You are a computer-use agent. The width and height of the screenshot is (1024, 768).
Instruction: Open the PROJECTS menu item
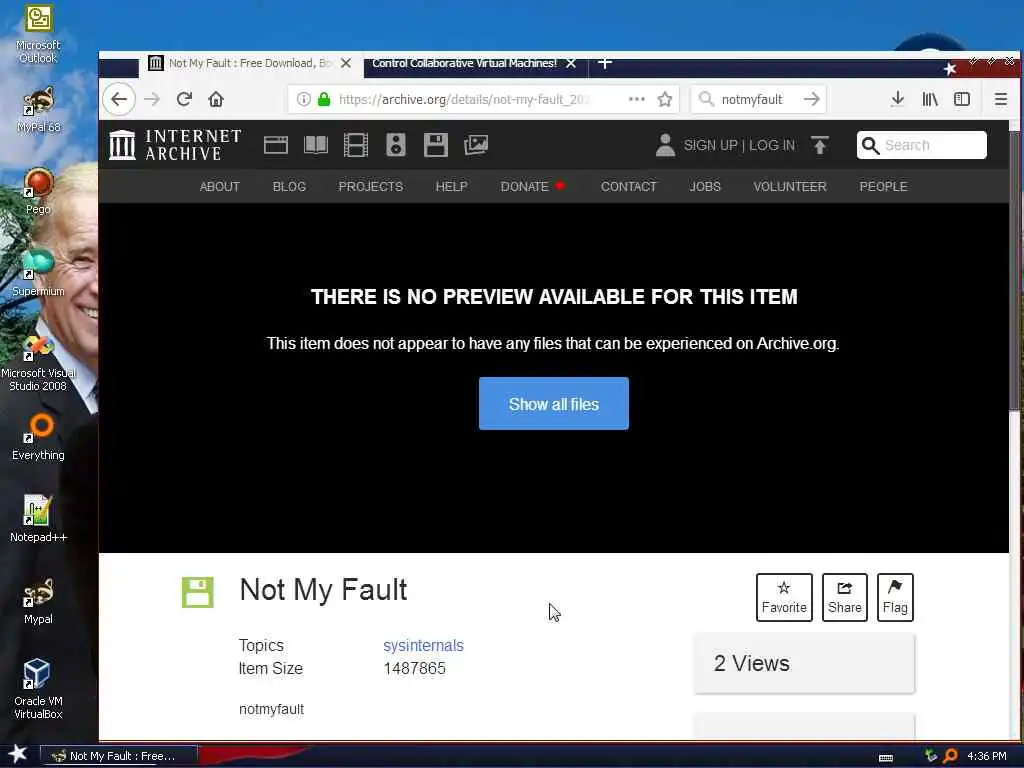(x=371, y=187)
